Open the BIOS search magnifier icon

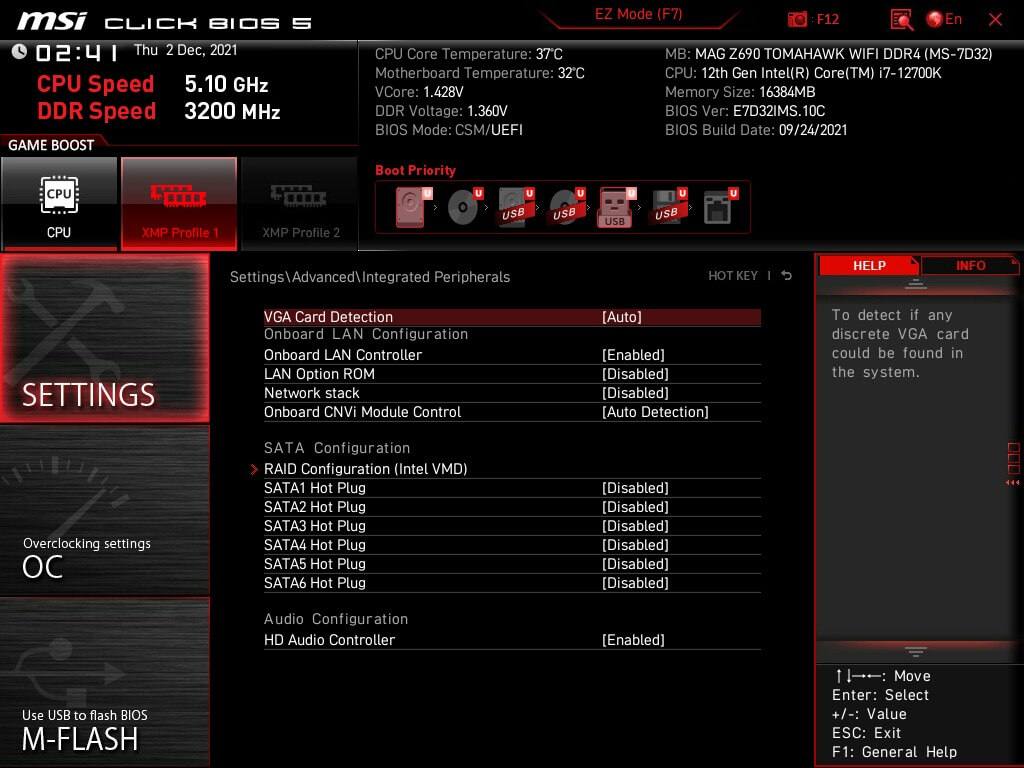(901, 19)
